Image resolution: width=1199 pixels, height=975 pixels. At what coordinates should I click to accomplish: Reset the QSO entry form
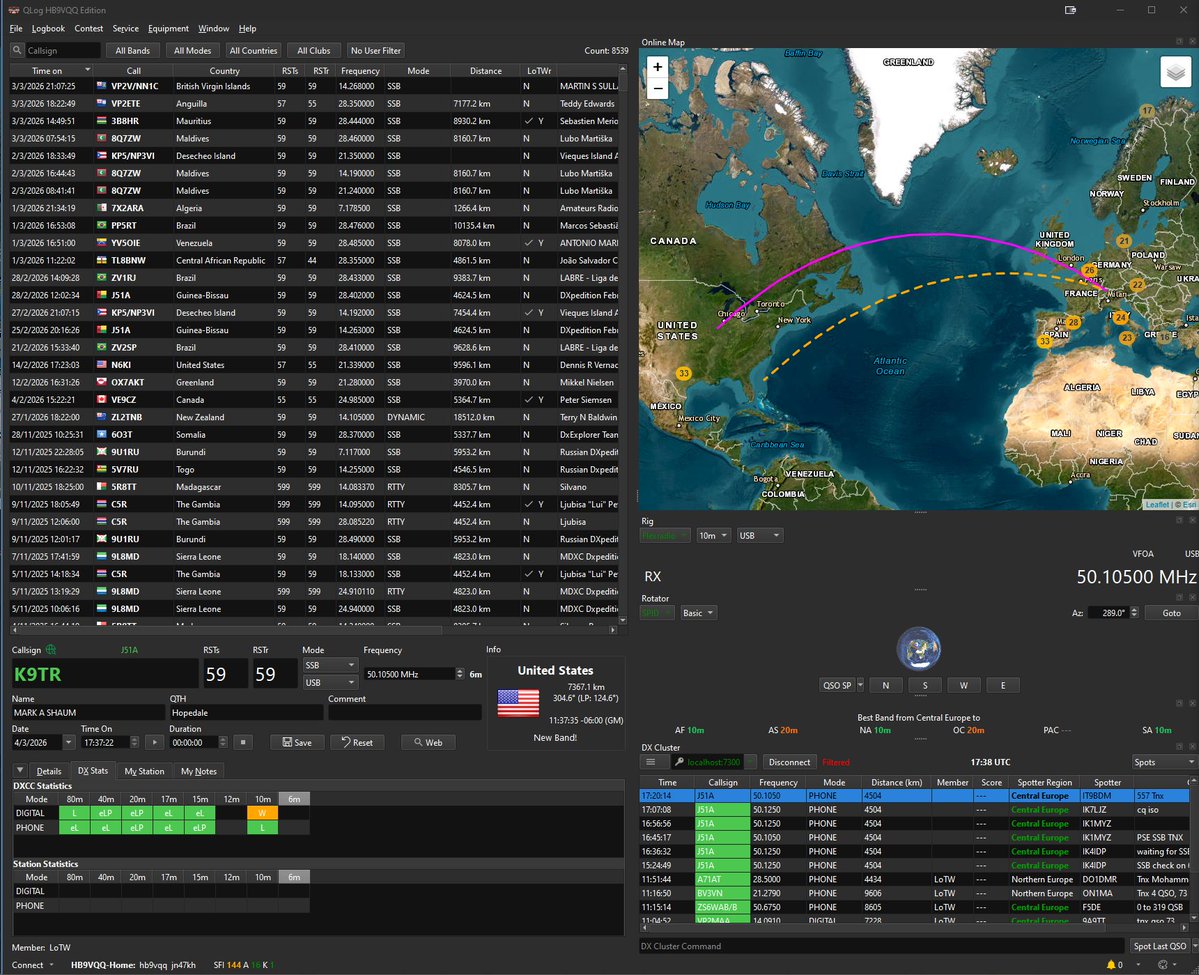point(357,742)
